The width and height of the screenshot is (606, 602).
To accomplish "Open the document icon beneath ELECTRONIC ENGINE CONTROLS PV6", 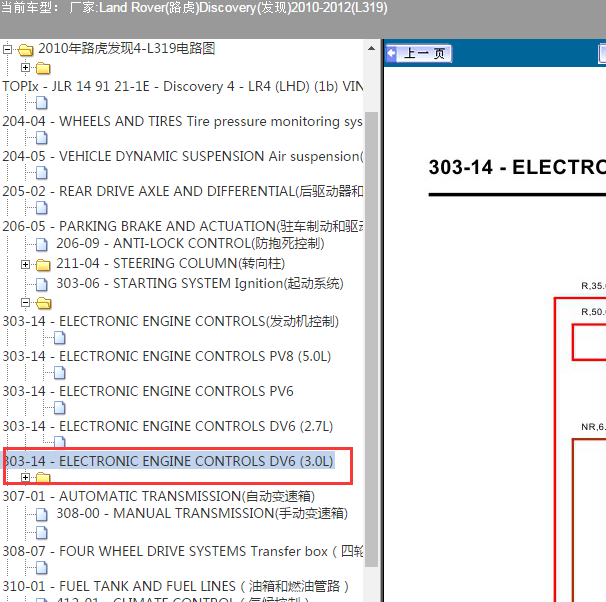I will point(60,408).
